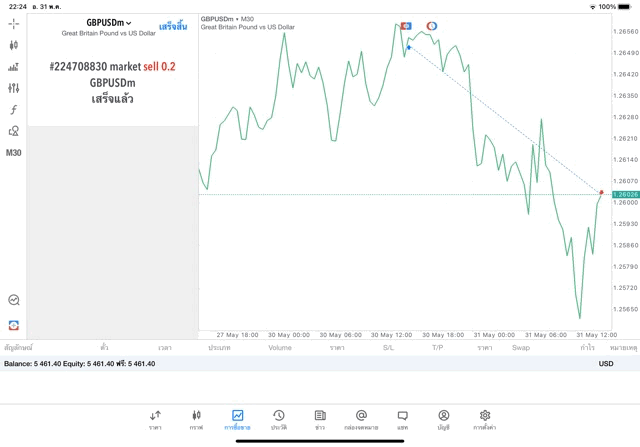Image resolution: width=640 pixels, height=447 pixels.
Task: Open the indicators function icon
Action: (x=14, y=110)
